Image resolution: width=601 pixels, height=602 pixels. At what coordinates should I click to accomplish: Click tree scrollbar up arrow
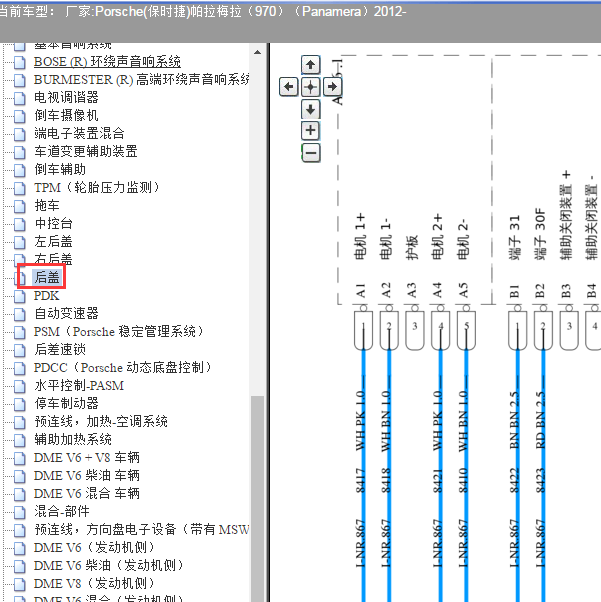point(257,52)
